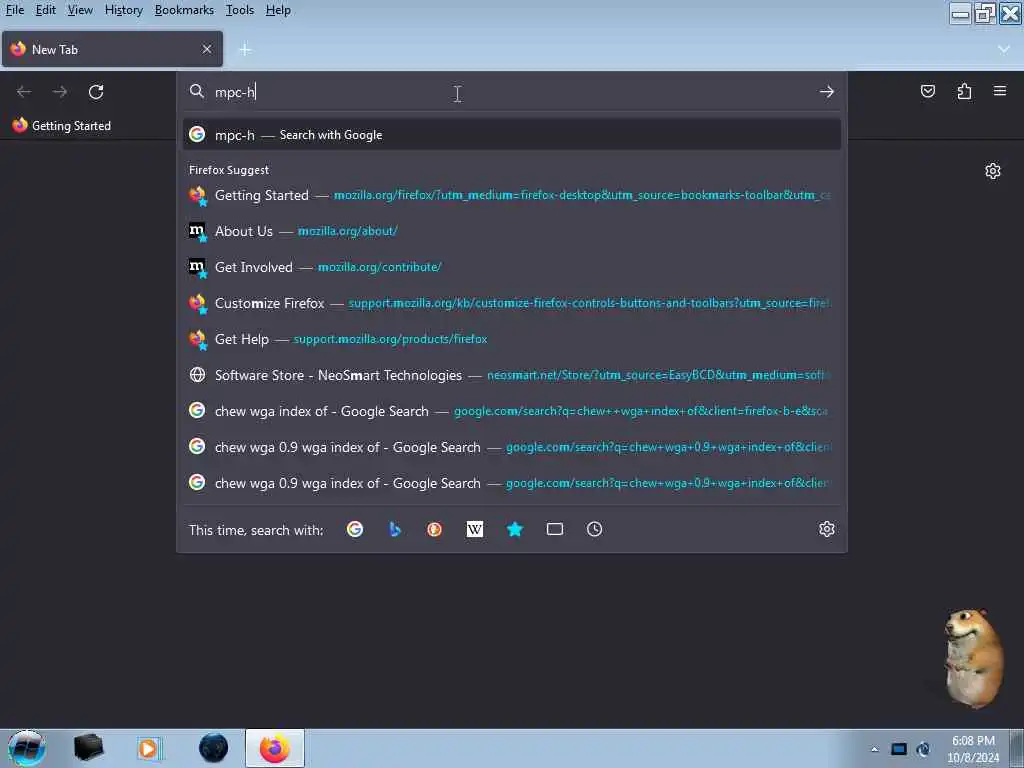Image resolution: width=1024 pixels, height=768 pixels.
Task: Search this time with Google icon
Action: tap(355, 530)
